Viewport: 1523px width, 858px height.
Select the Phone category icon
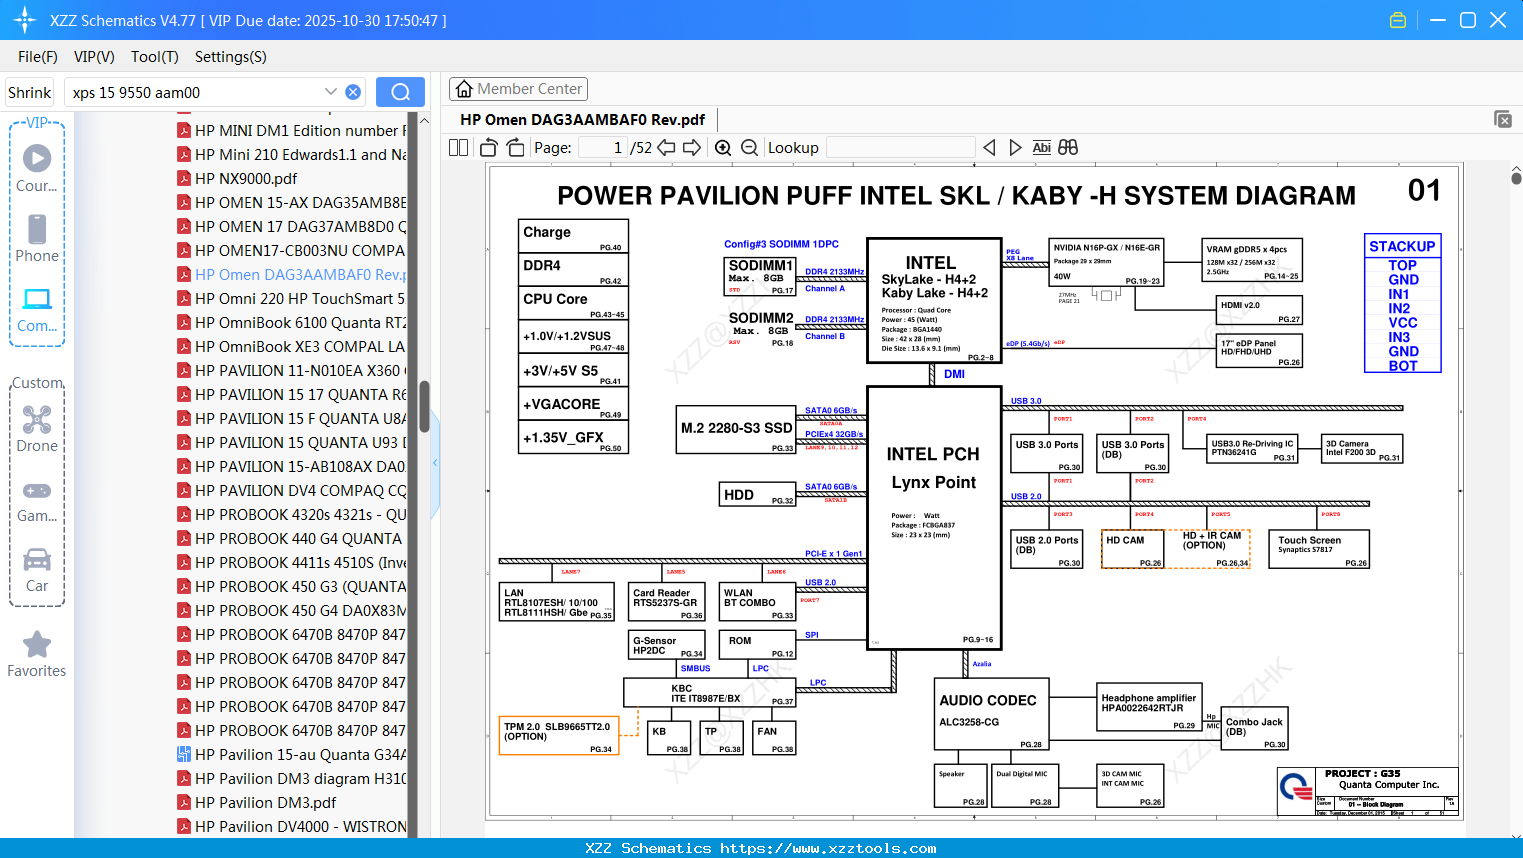[x=37, y=238]
